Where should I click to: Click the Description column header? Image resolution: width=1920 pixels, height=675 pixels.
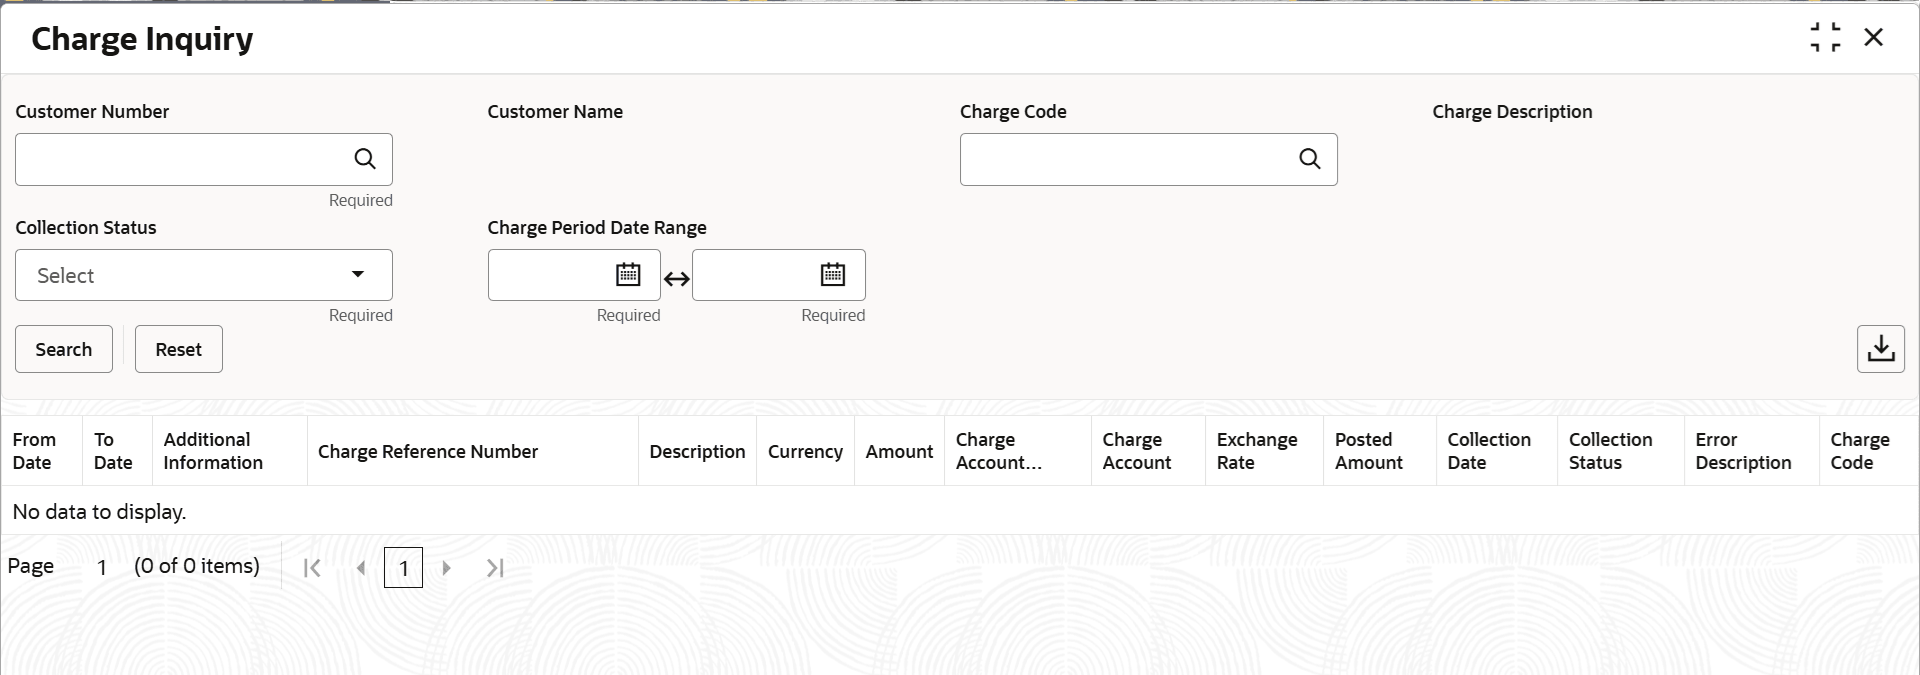(697, 452)
